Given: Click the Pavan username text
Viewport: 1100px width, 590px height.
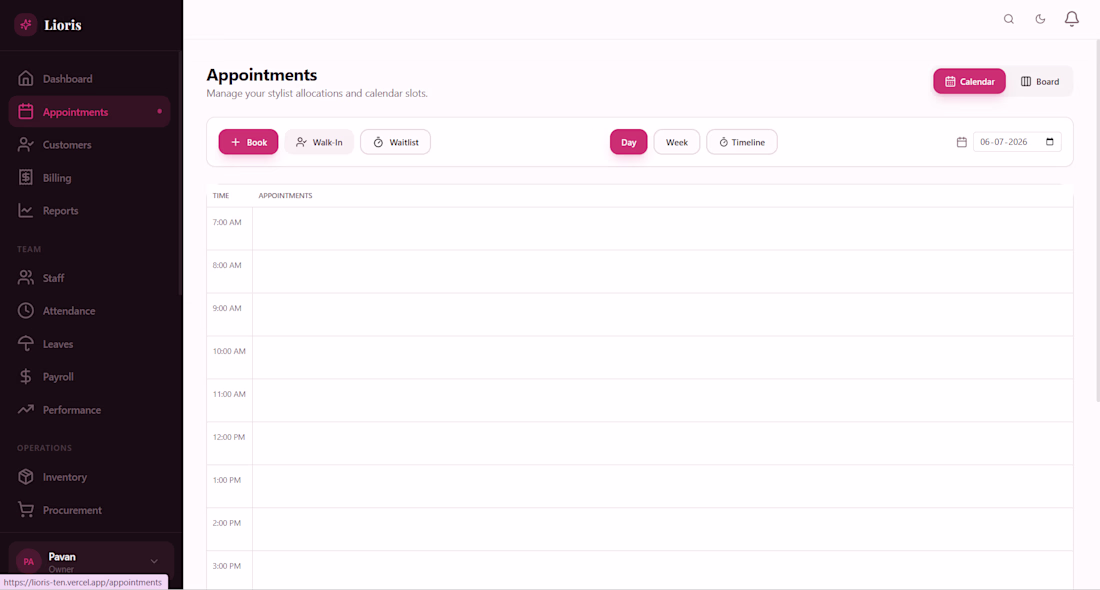Looking at the screenshot, I should [x=62, y=556].
